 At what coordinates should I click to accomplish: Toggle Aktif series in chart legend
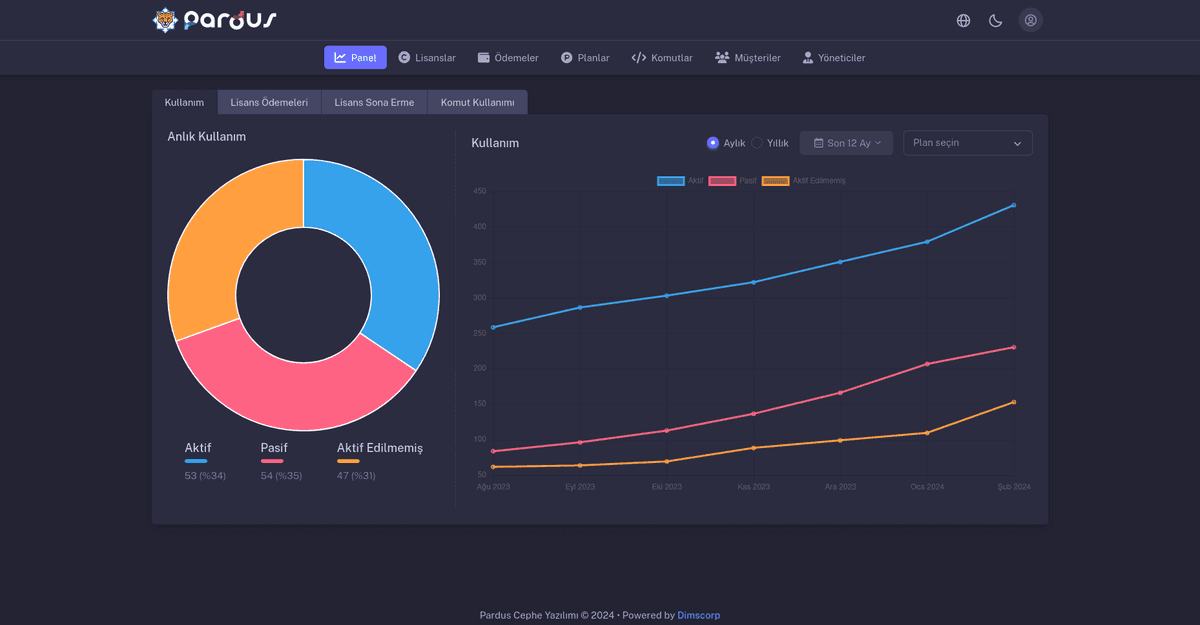[x=671, y=181]
